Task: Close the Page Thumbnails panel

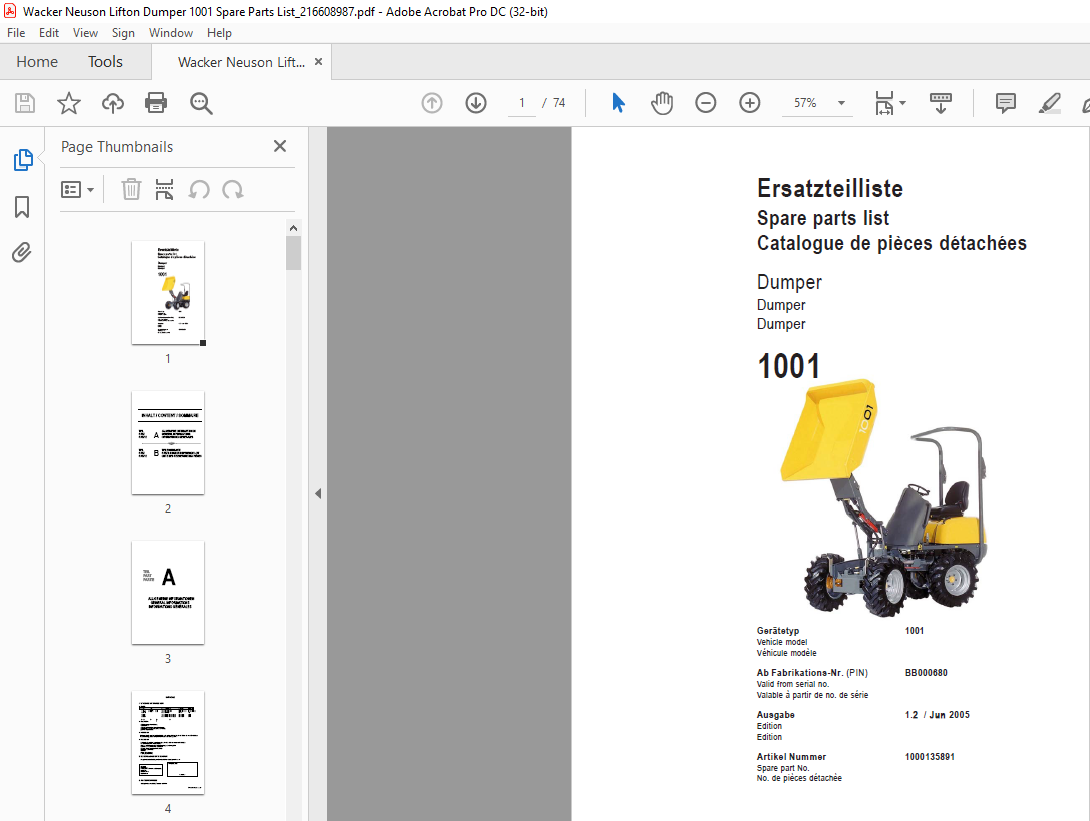Action: coord(279,146)
